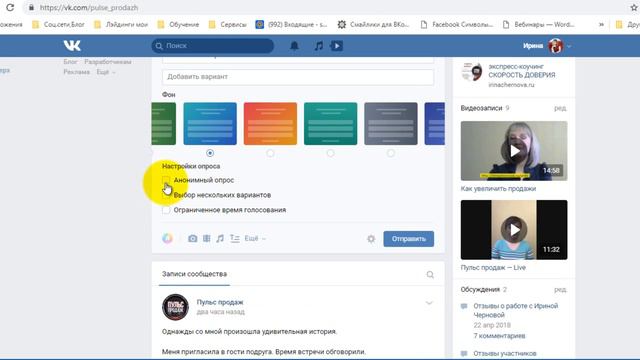Choose the orange poll background swatch
The width and height of the screenshot is (640, 360).
(270, 124)
